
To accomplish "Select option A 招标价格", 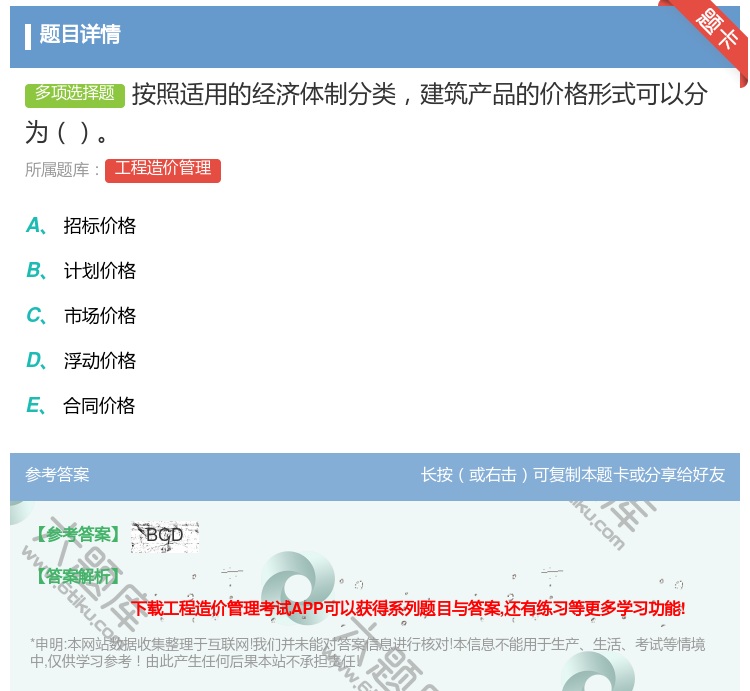I will click(x=80, y=226).
